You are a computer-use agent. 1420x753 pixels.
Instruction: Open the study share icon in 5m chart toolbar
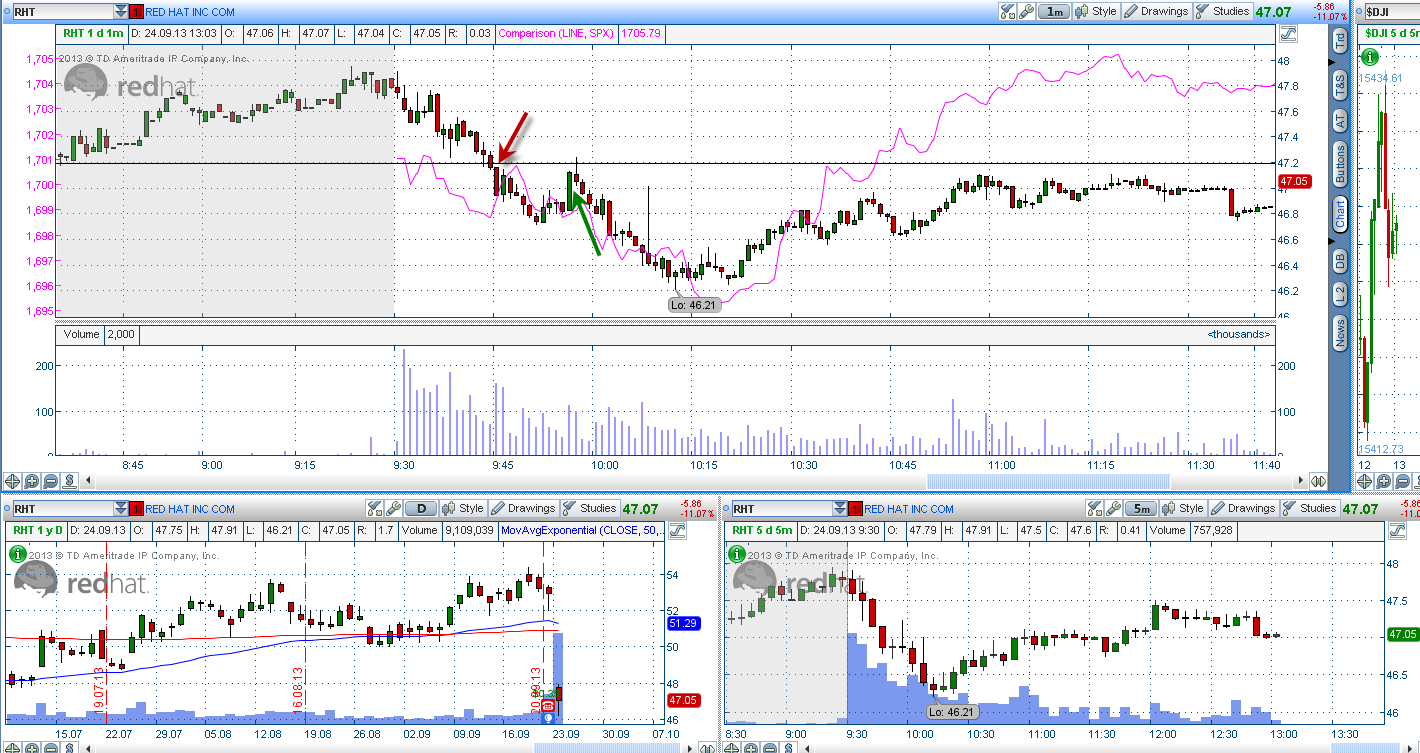coord(1095,508)
